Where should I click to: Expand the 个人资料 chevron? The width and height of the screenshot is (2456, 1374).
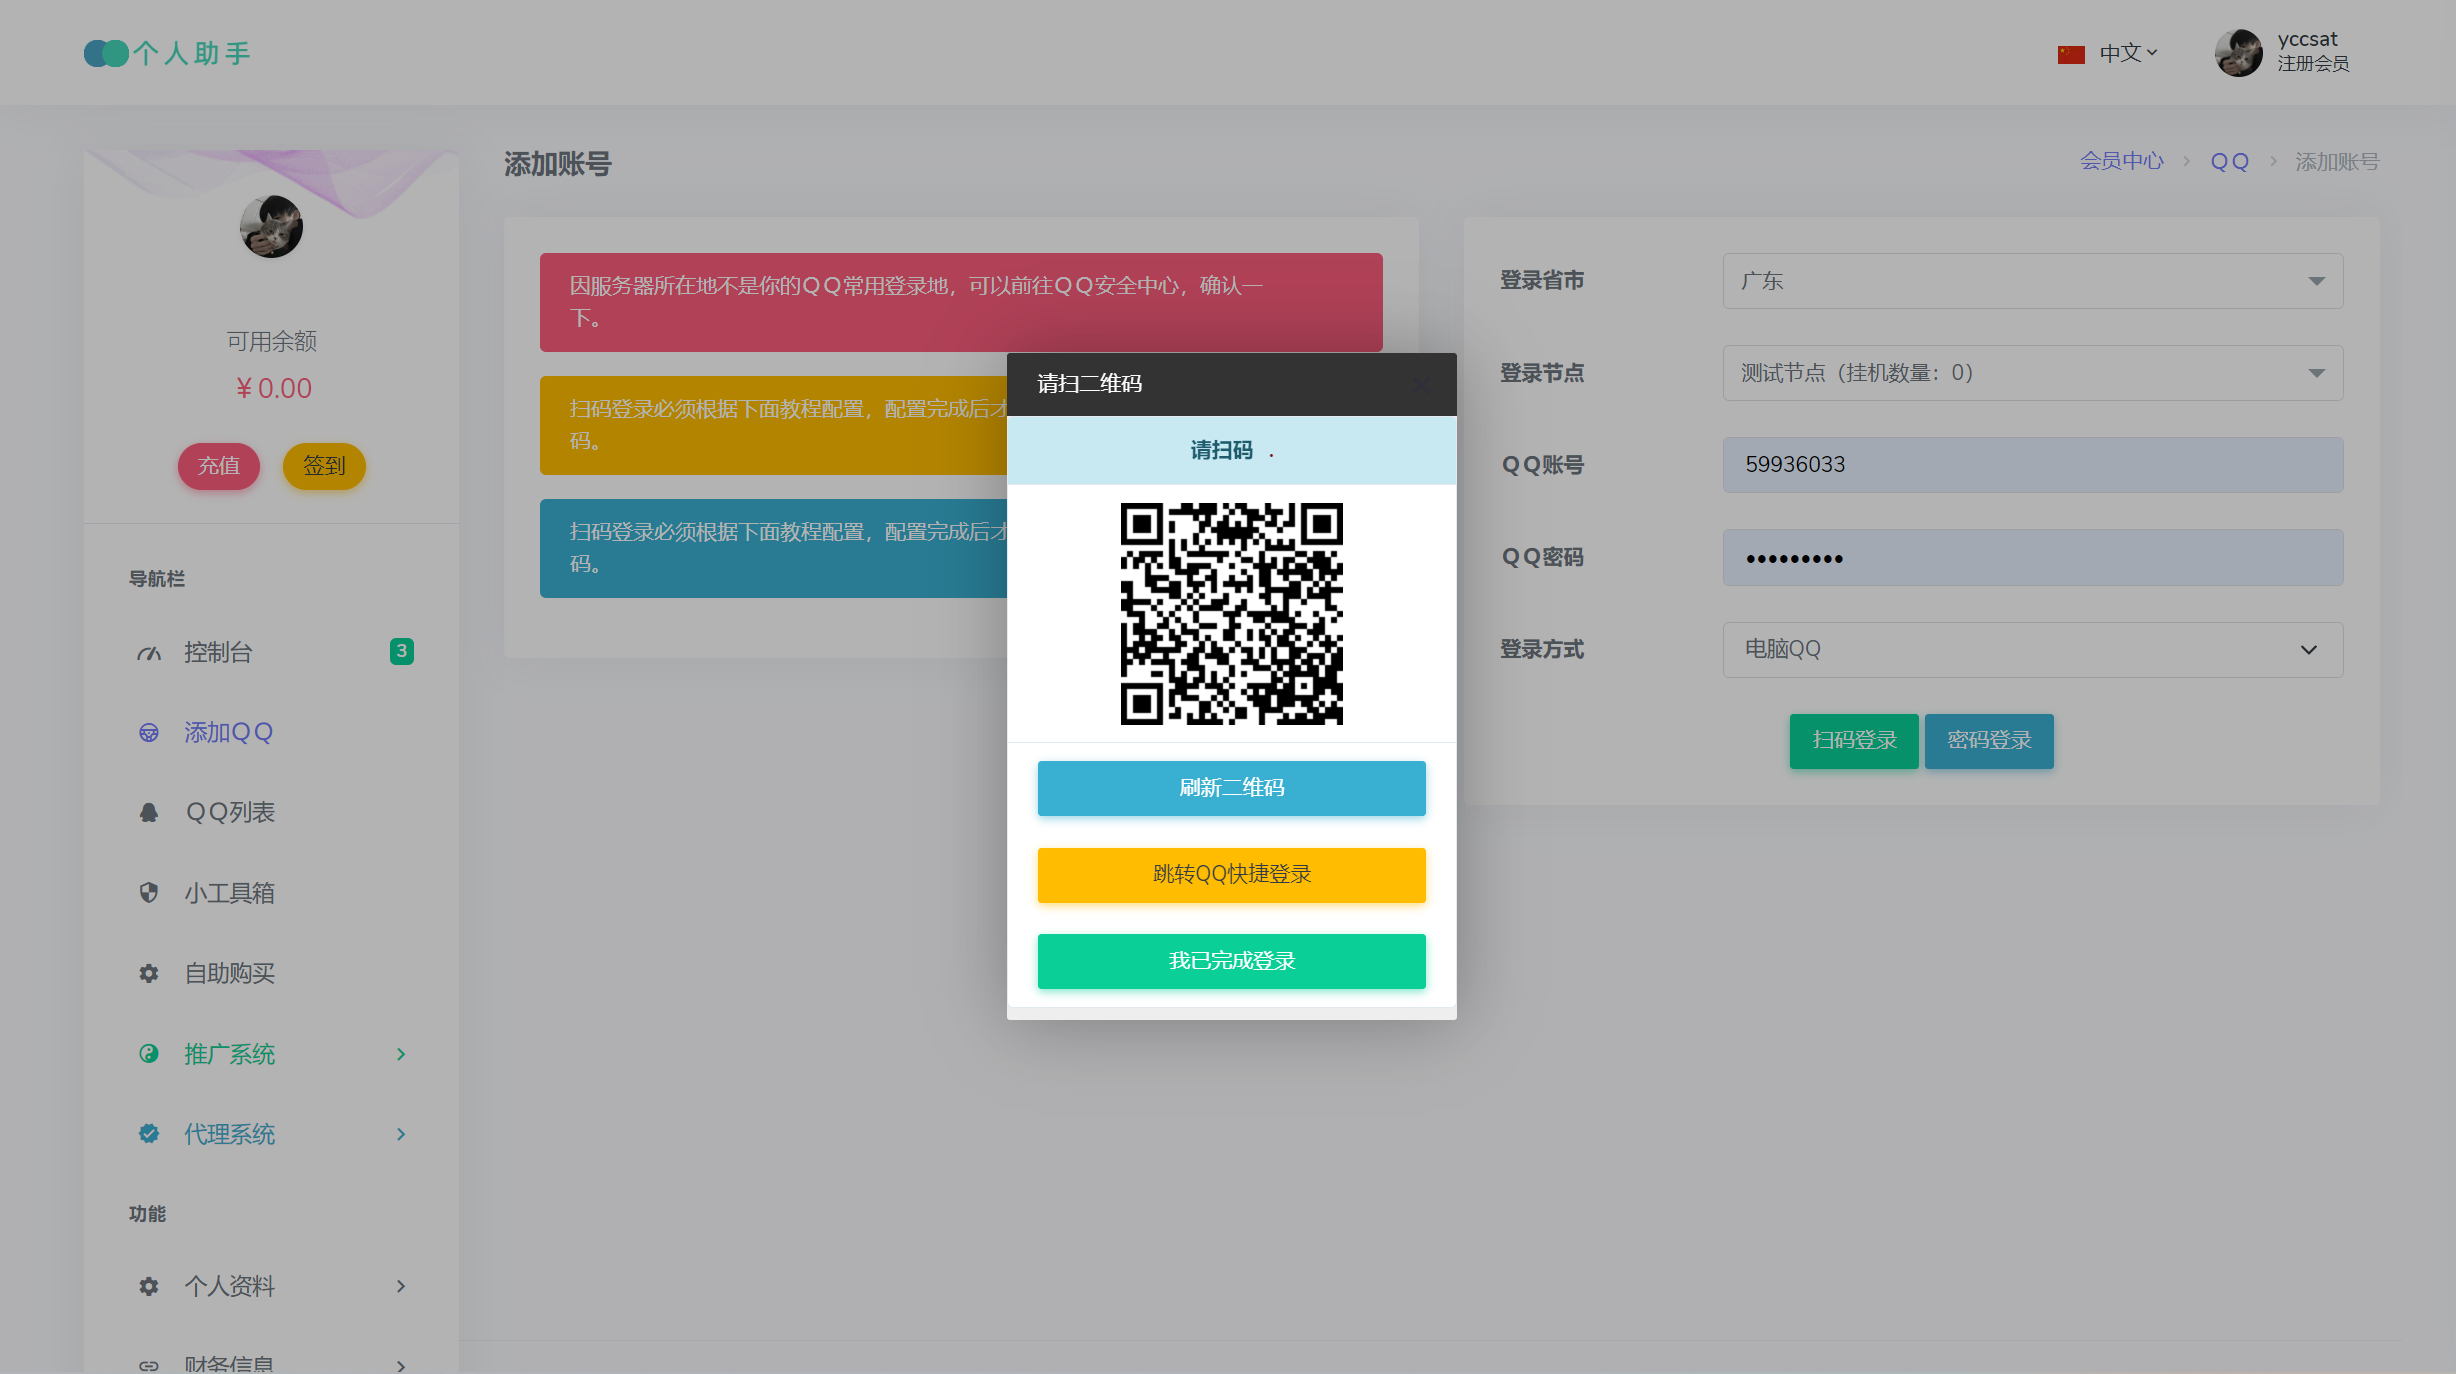pos(401,1286)
